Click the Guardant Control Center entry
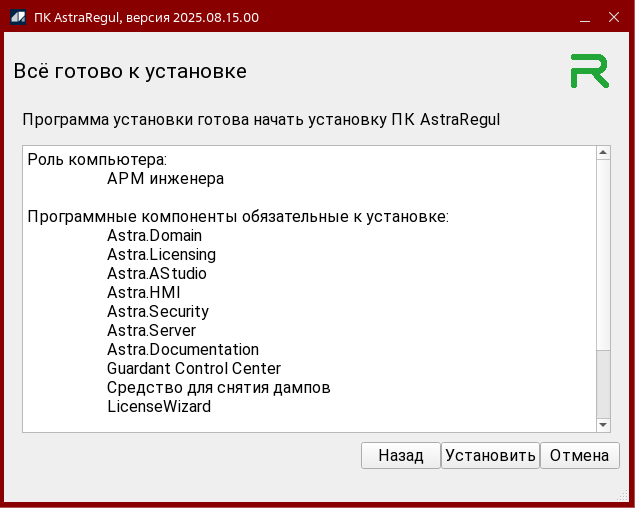635x508 pixels. pyautogui.click(x=194, y=369)
